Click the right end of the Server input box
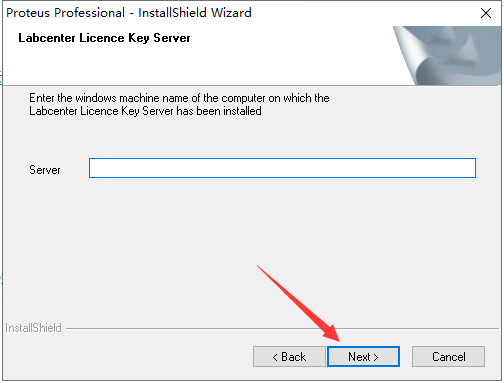The image size is (504, 383). 468,168
